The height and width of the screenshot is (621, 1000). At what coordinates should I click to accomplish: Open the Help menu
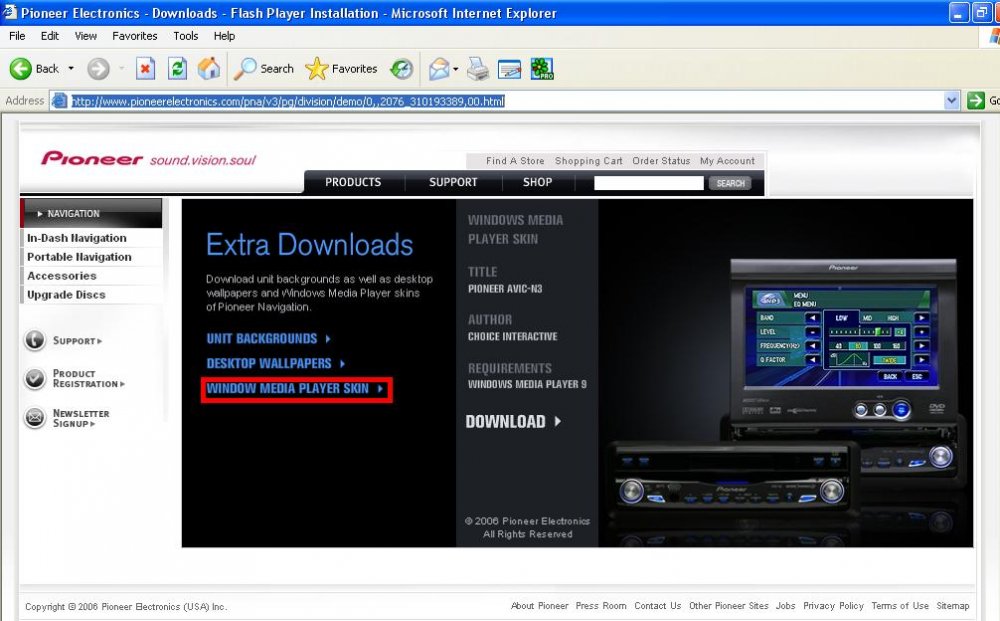click(224, 36)
